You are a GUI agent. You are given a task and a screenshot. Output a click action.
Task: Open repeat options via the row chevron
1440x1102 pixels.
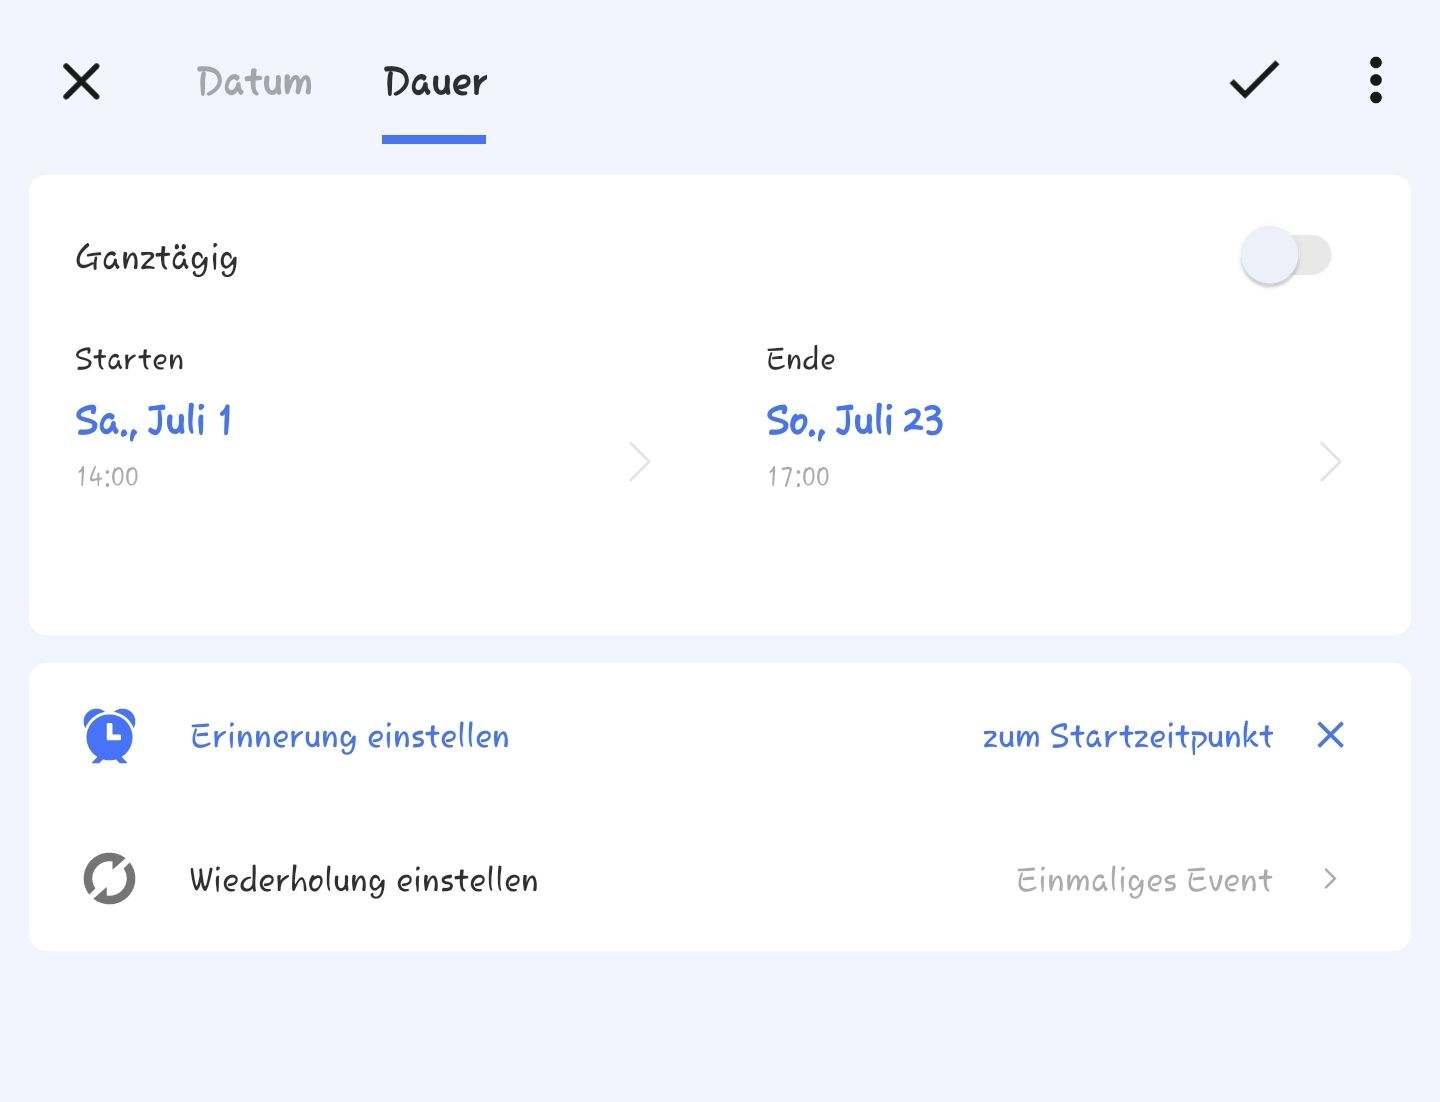tap(1330, 879)
